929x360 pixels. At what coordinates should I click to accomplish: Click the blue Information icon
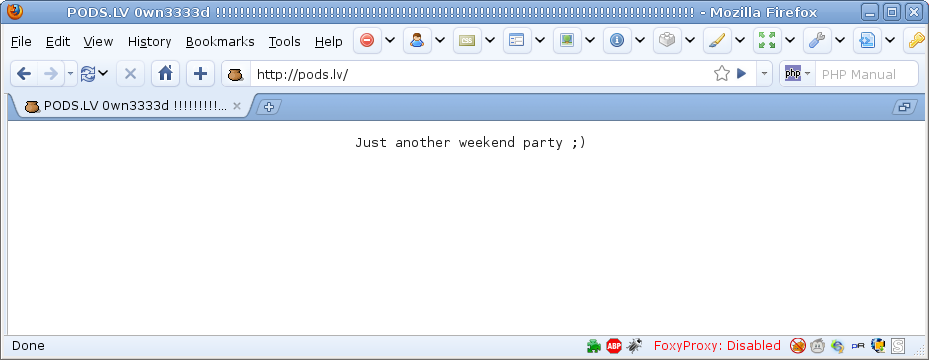click(x=617, y=40)
